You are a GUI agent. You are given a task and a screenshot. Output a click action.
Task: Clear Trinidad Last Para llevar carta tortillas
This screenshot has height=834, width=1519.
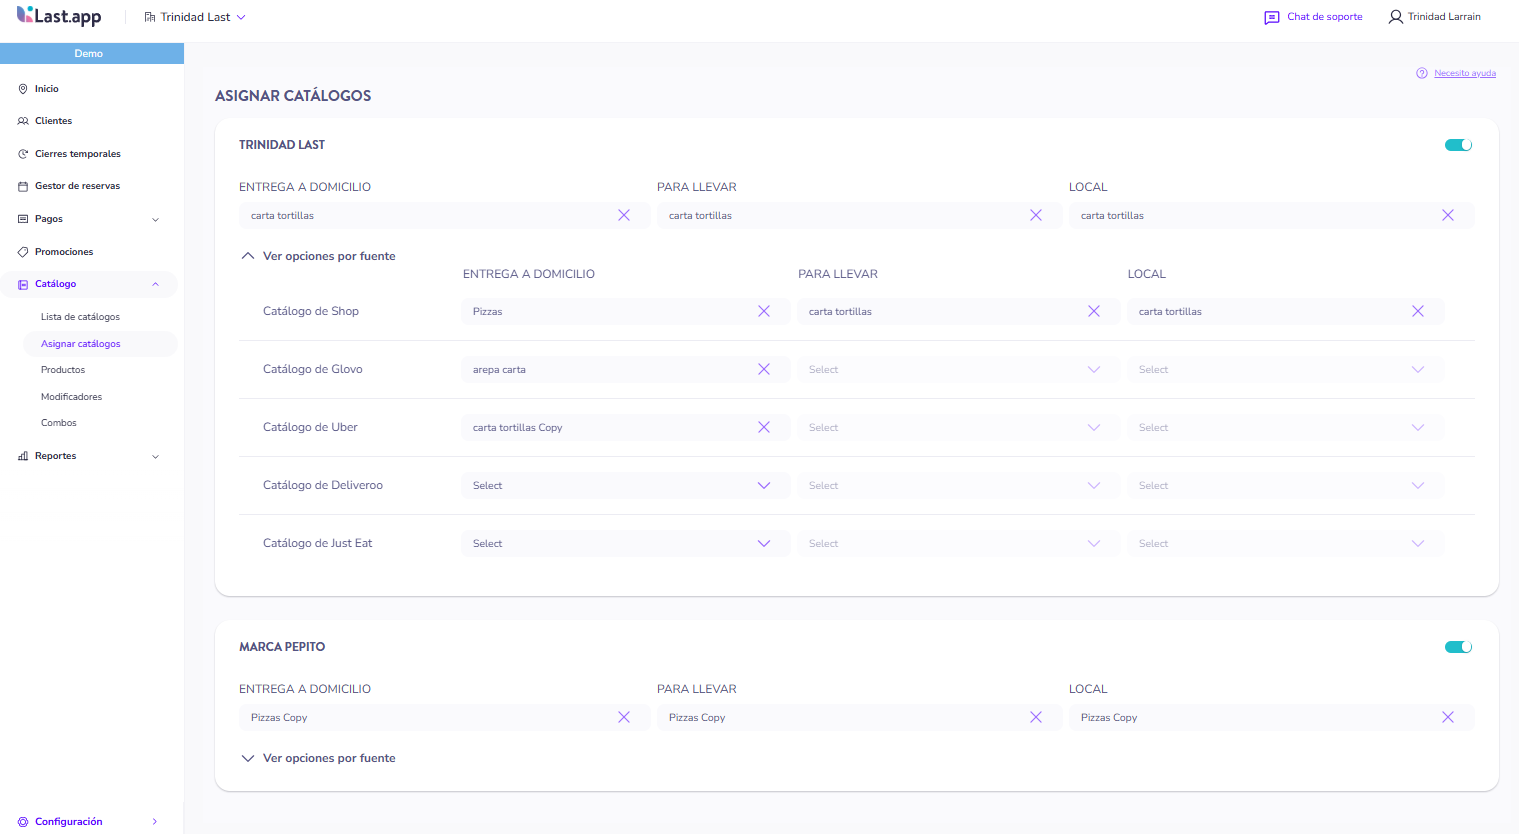point(1036,215)
